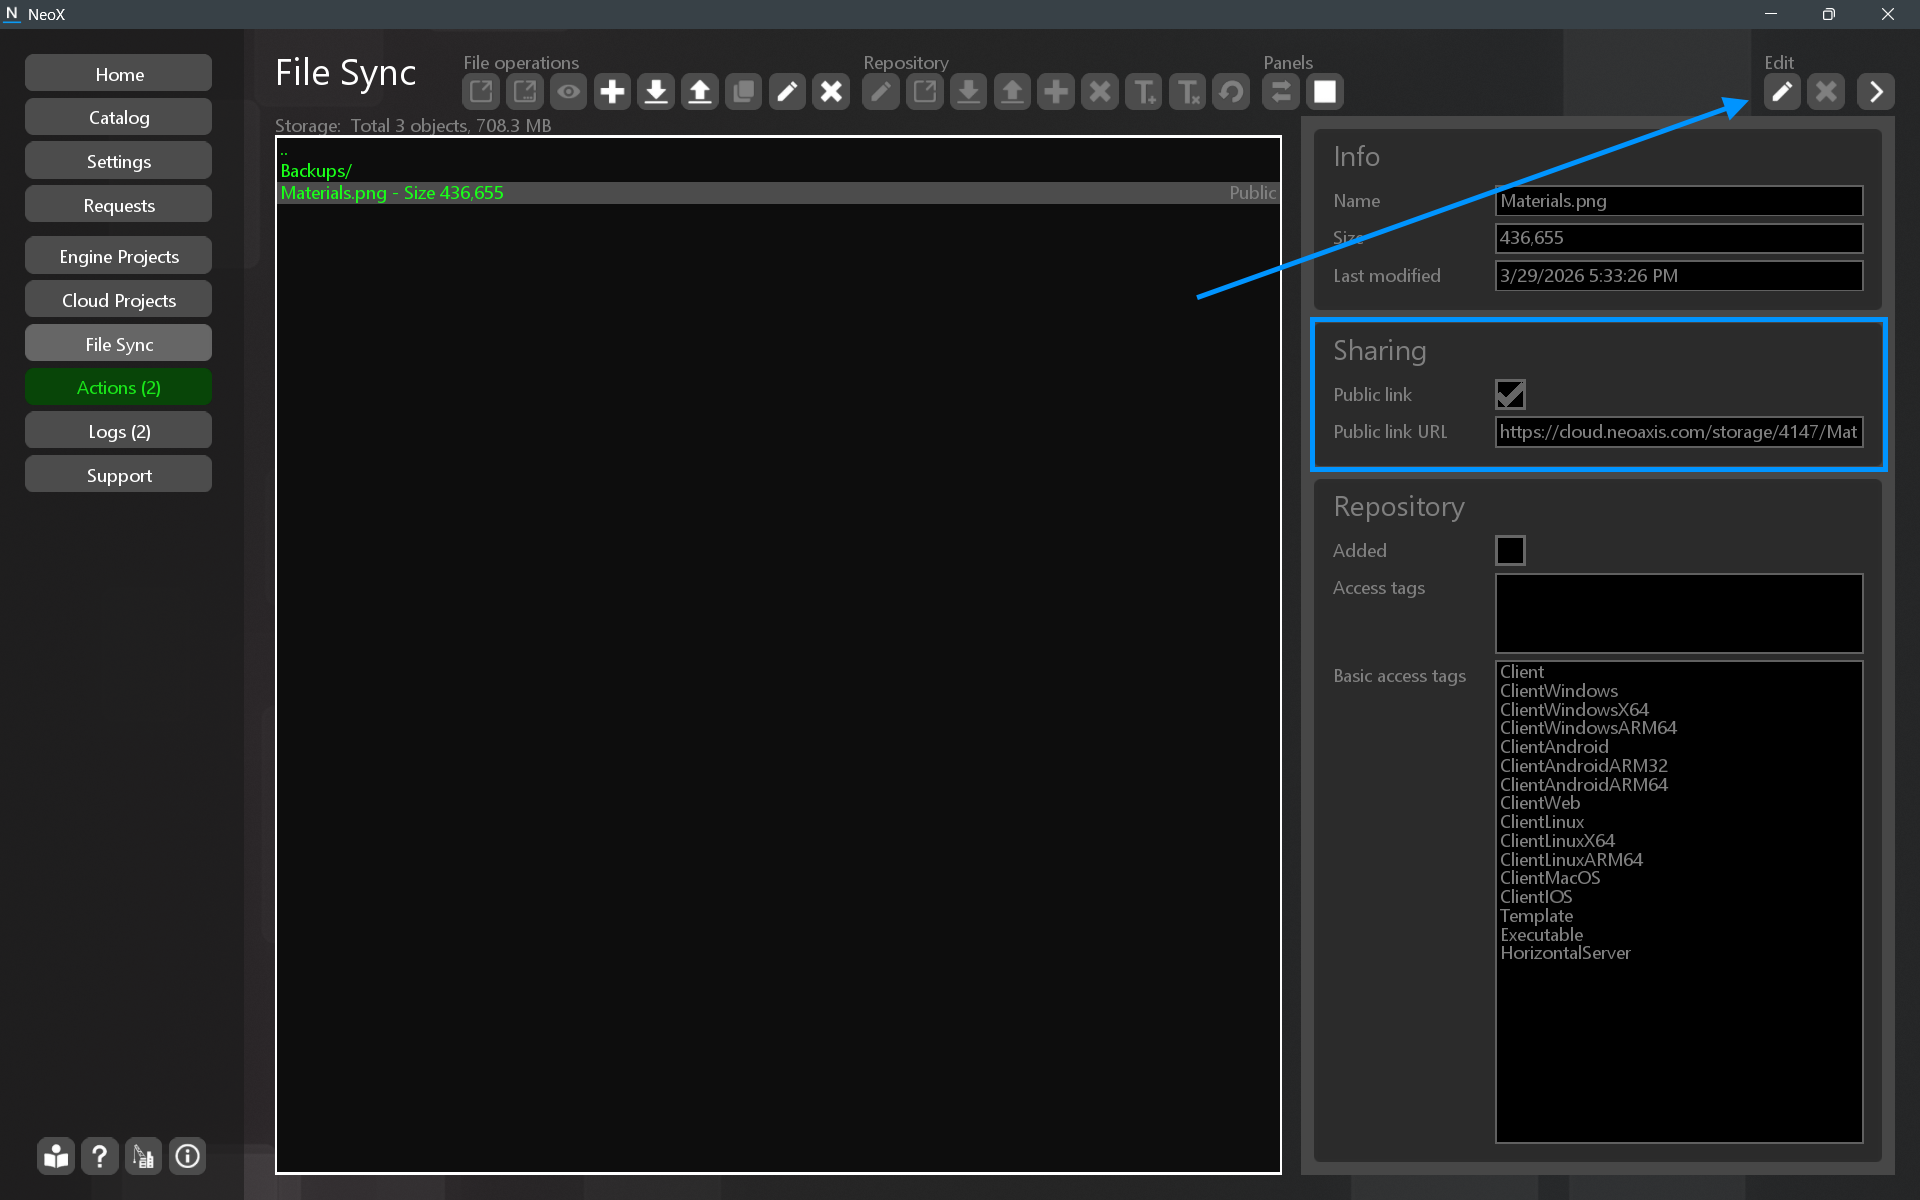Navigate up via the '..' entry
The height and width of the screenshot is (1200, 1920).
point(284,152)
